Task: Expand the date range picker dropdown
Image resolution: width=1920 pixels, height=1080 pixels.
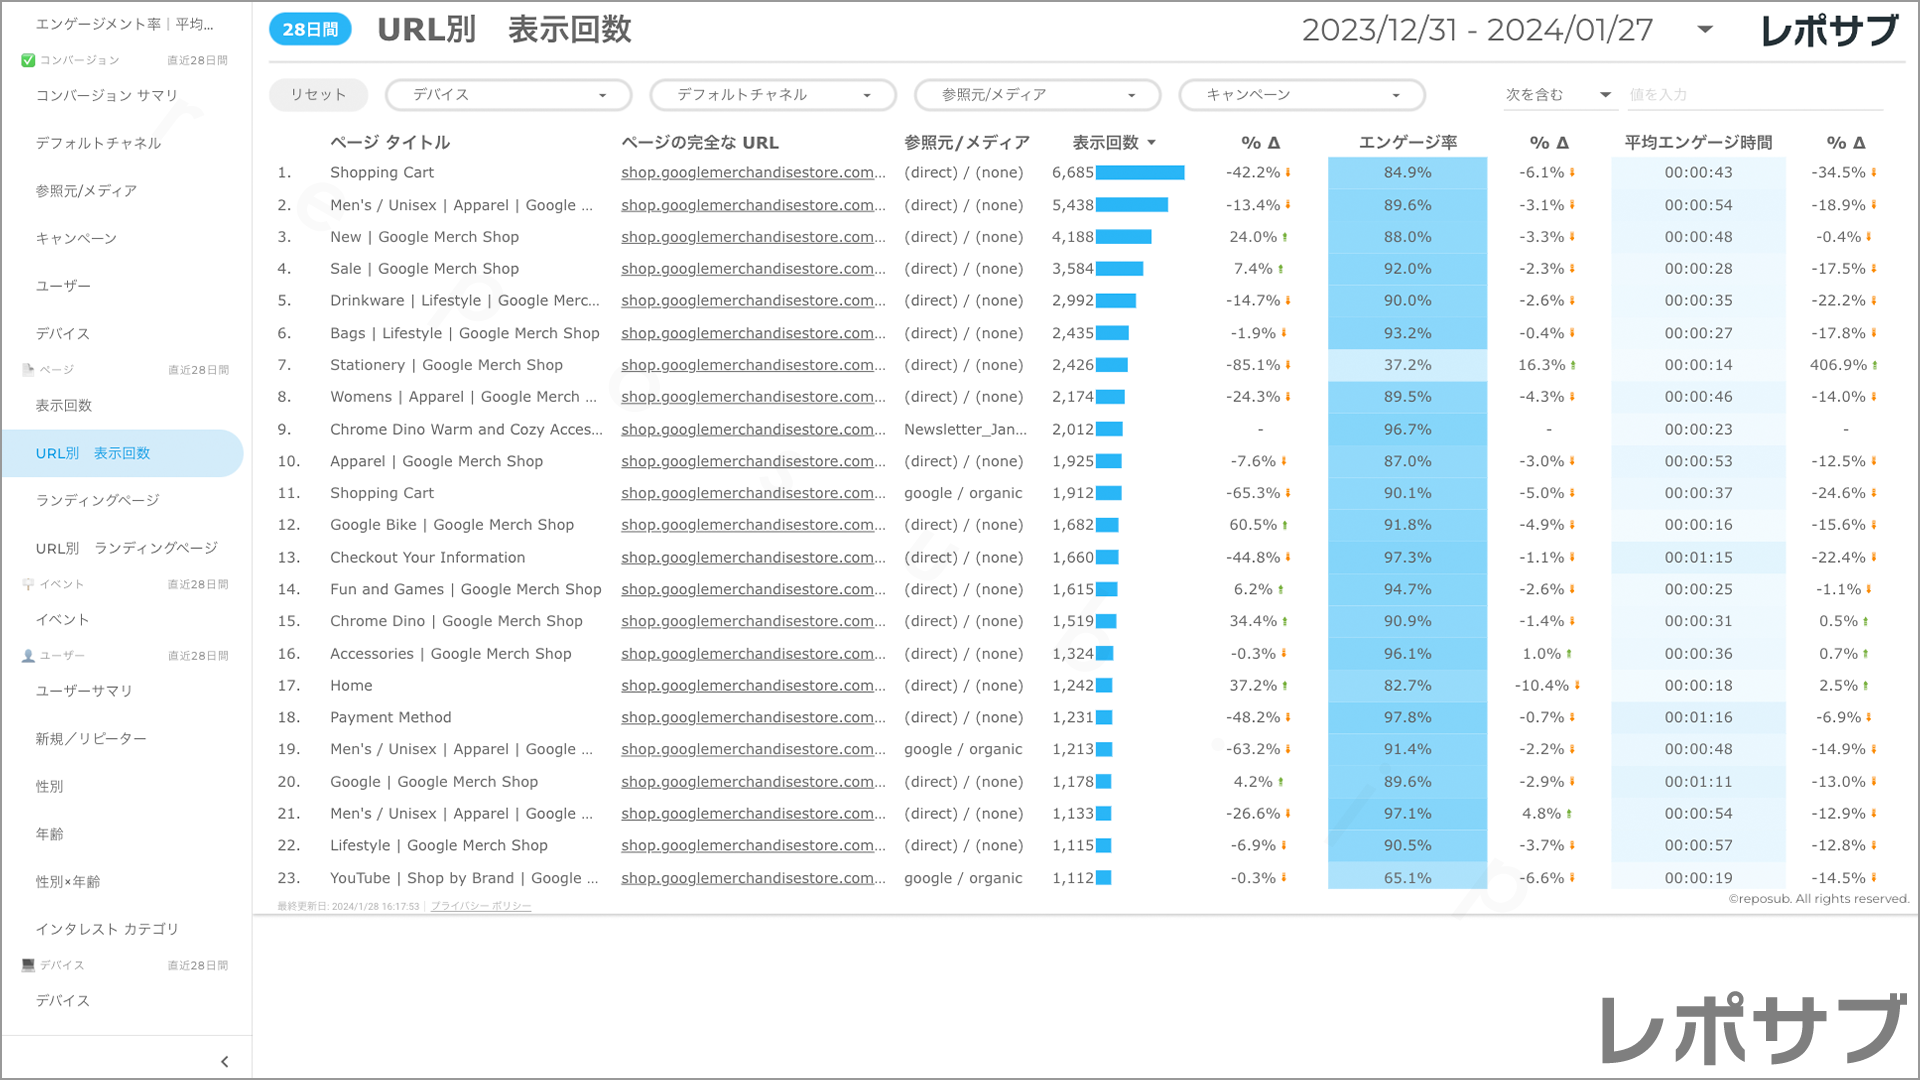Action: [1705, 30]
